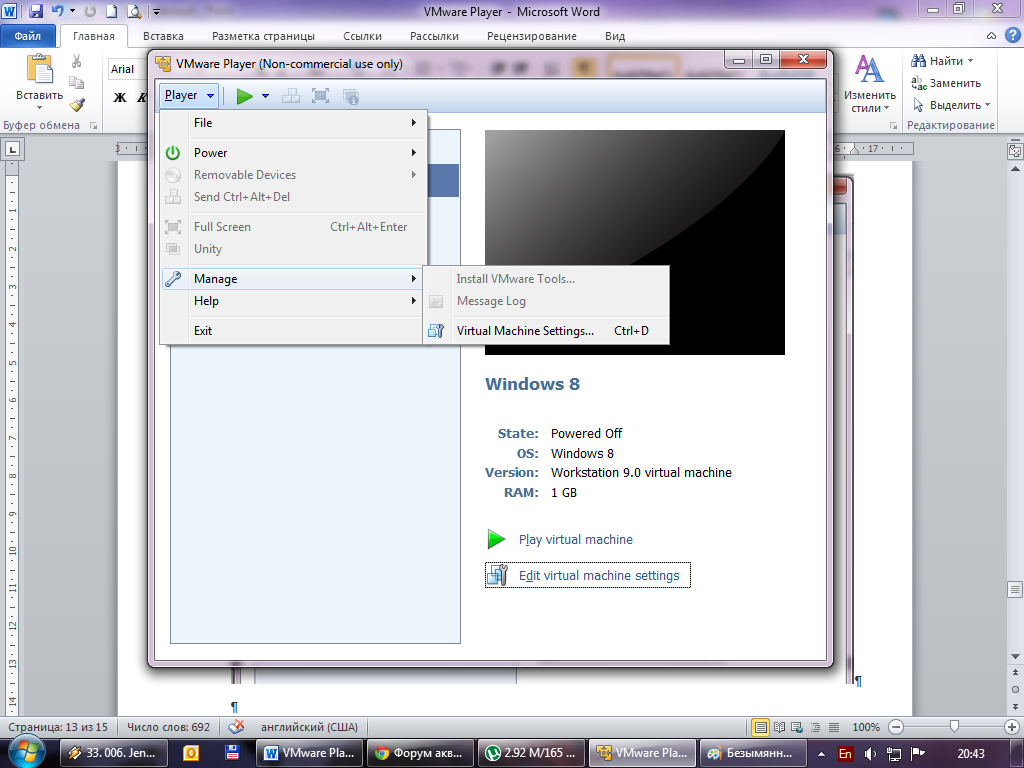Image resolution: width=1024 pixels, height=768 pixels.
Task: Click the spelling check icon in status bar
Action: pos(236,727)
